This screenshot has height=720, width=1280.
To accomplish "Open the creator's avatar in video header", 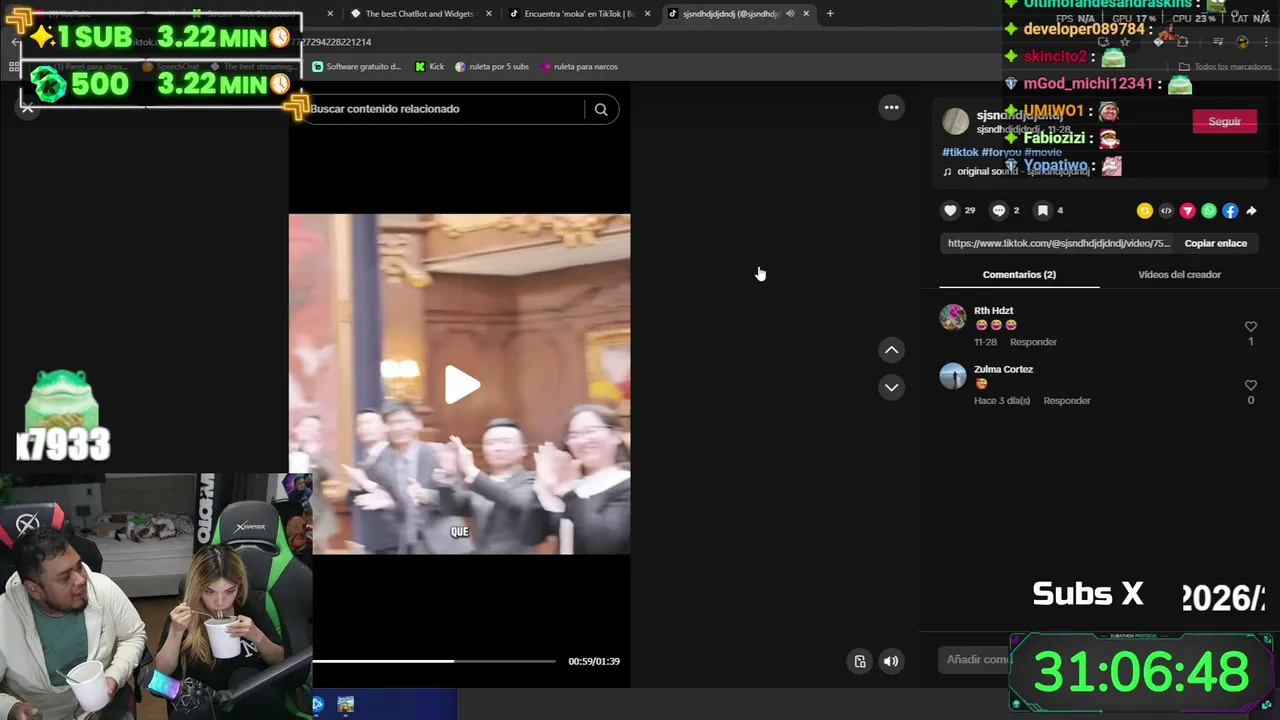I will [x=956, y=121].
